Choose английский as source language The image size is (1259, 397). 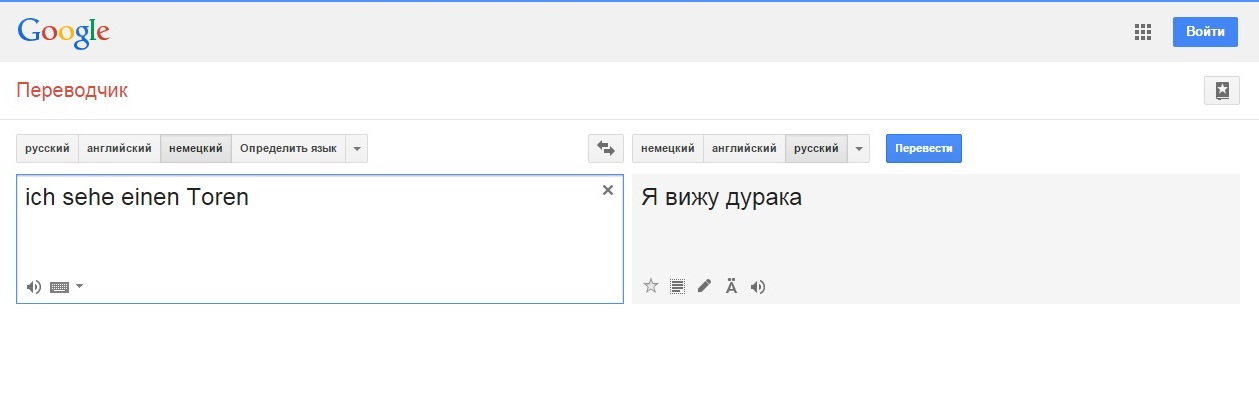119,148
